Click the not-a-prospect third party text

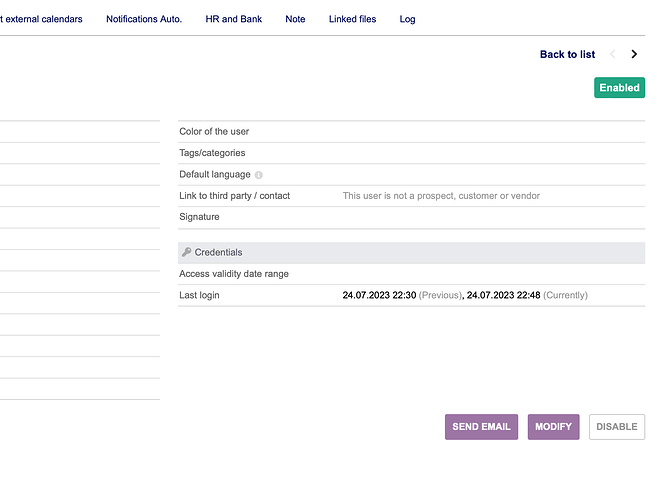pyautogui.click(x=441, y=195)
